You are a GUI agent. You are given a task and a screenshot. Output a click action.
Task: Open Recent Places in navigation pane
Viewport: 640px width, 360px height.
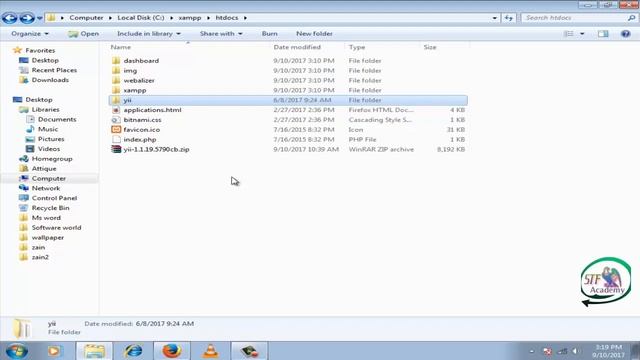coord(54,70)
